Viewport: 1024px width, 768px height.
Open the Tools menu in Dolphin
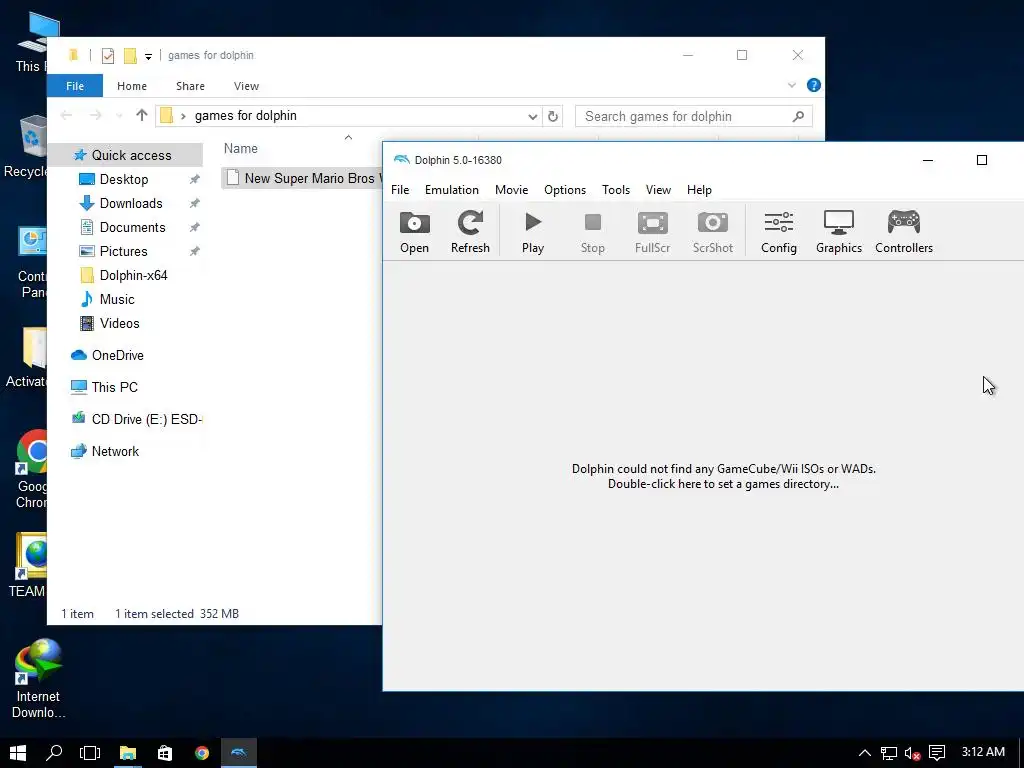pyautogui.click(x=616, y=190)
